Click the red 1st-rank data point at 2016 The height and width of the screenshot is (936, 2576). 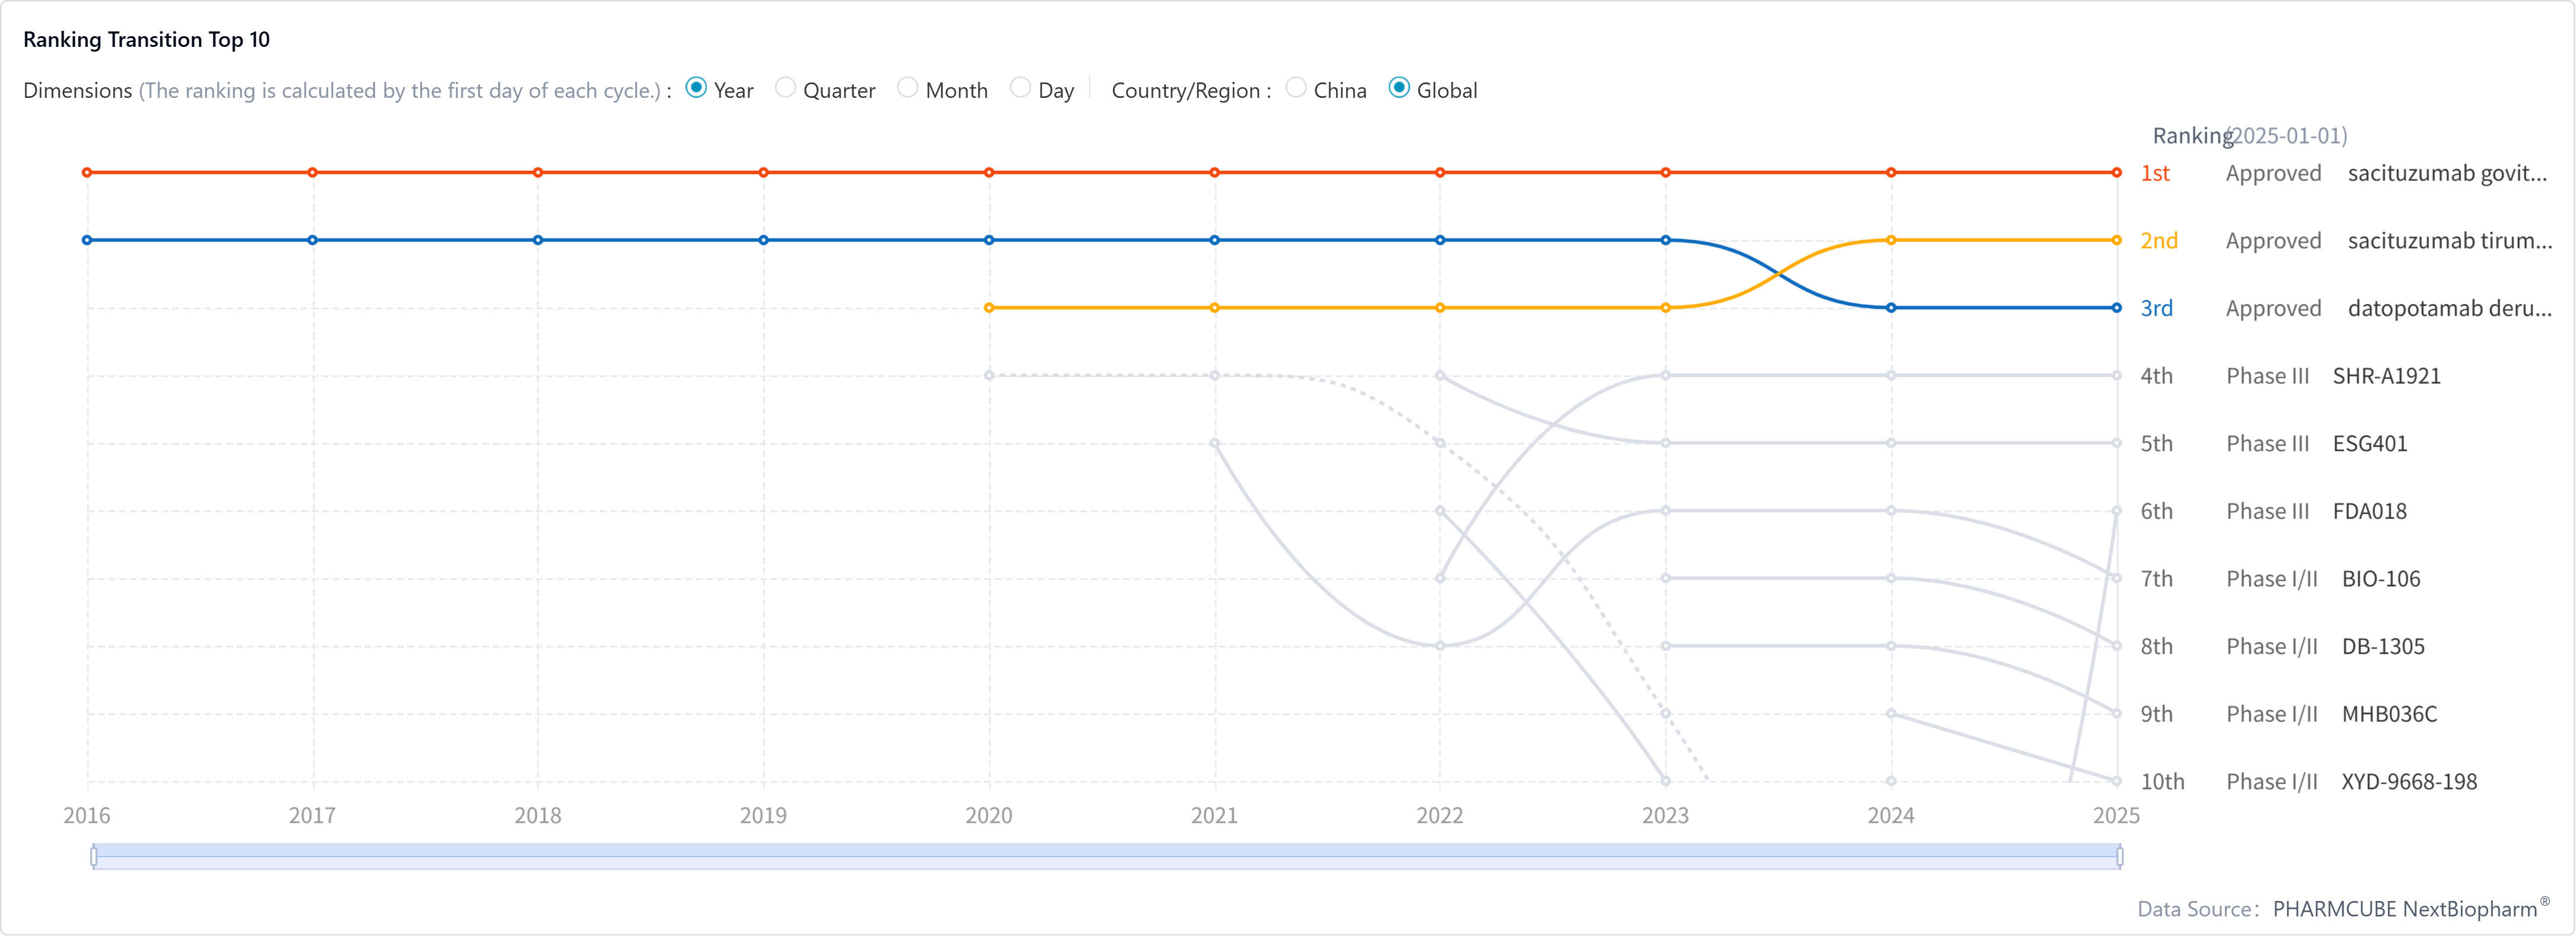(x=87, y=173)
